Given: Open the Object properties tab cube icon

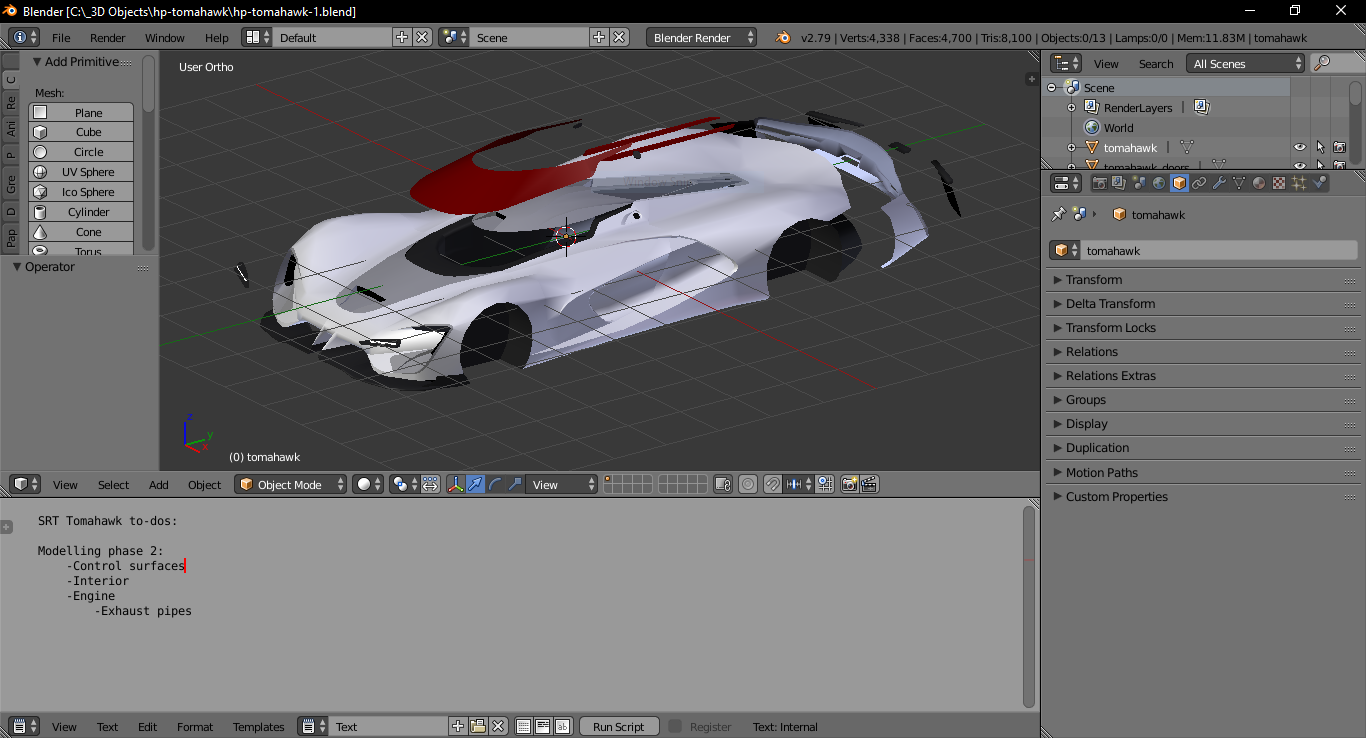Looking at the screenshot, I should point(1179,183).
